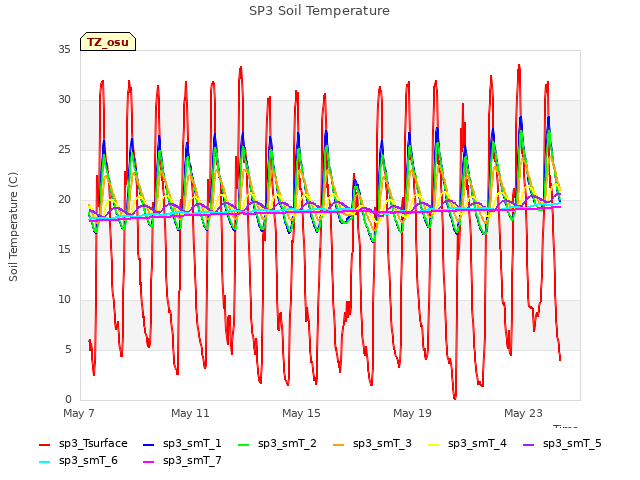Click the cyan sp3_smT_6 legend swatch

(x=44, y=462)
